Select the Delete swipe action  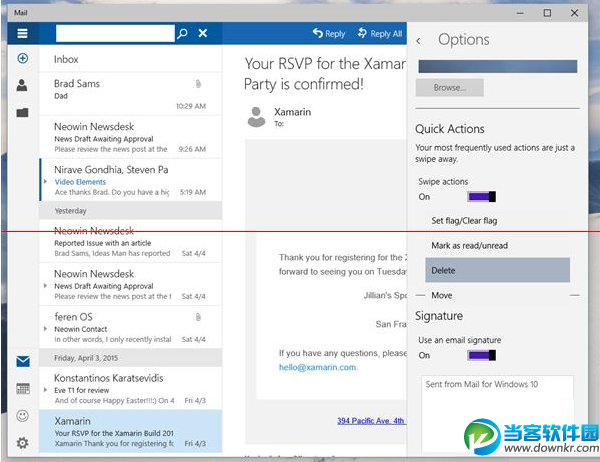(x=497, y=270)
